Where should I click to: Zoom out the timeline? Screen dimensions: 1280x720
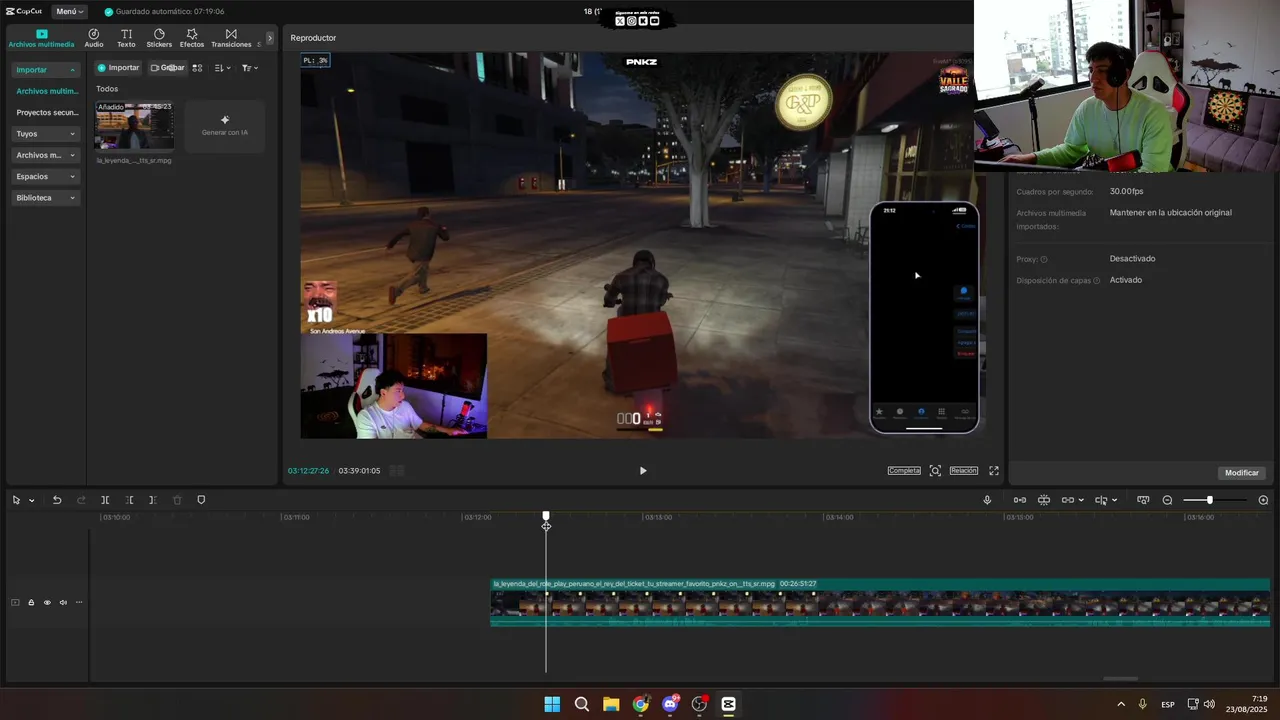click(x=1167, y=500)
